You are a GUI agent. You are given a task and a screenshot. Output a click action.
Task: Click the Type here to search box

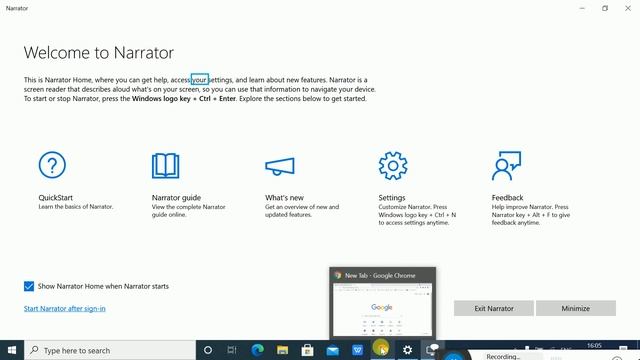coord(110,350)
